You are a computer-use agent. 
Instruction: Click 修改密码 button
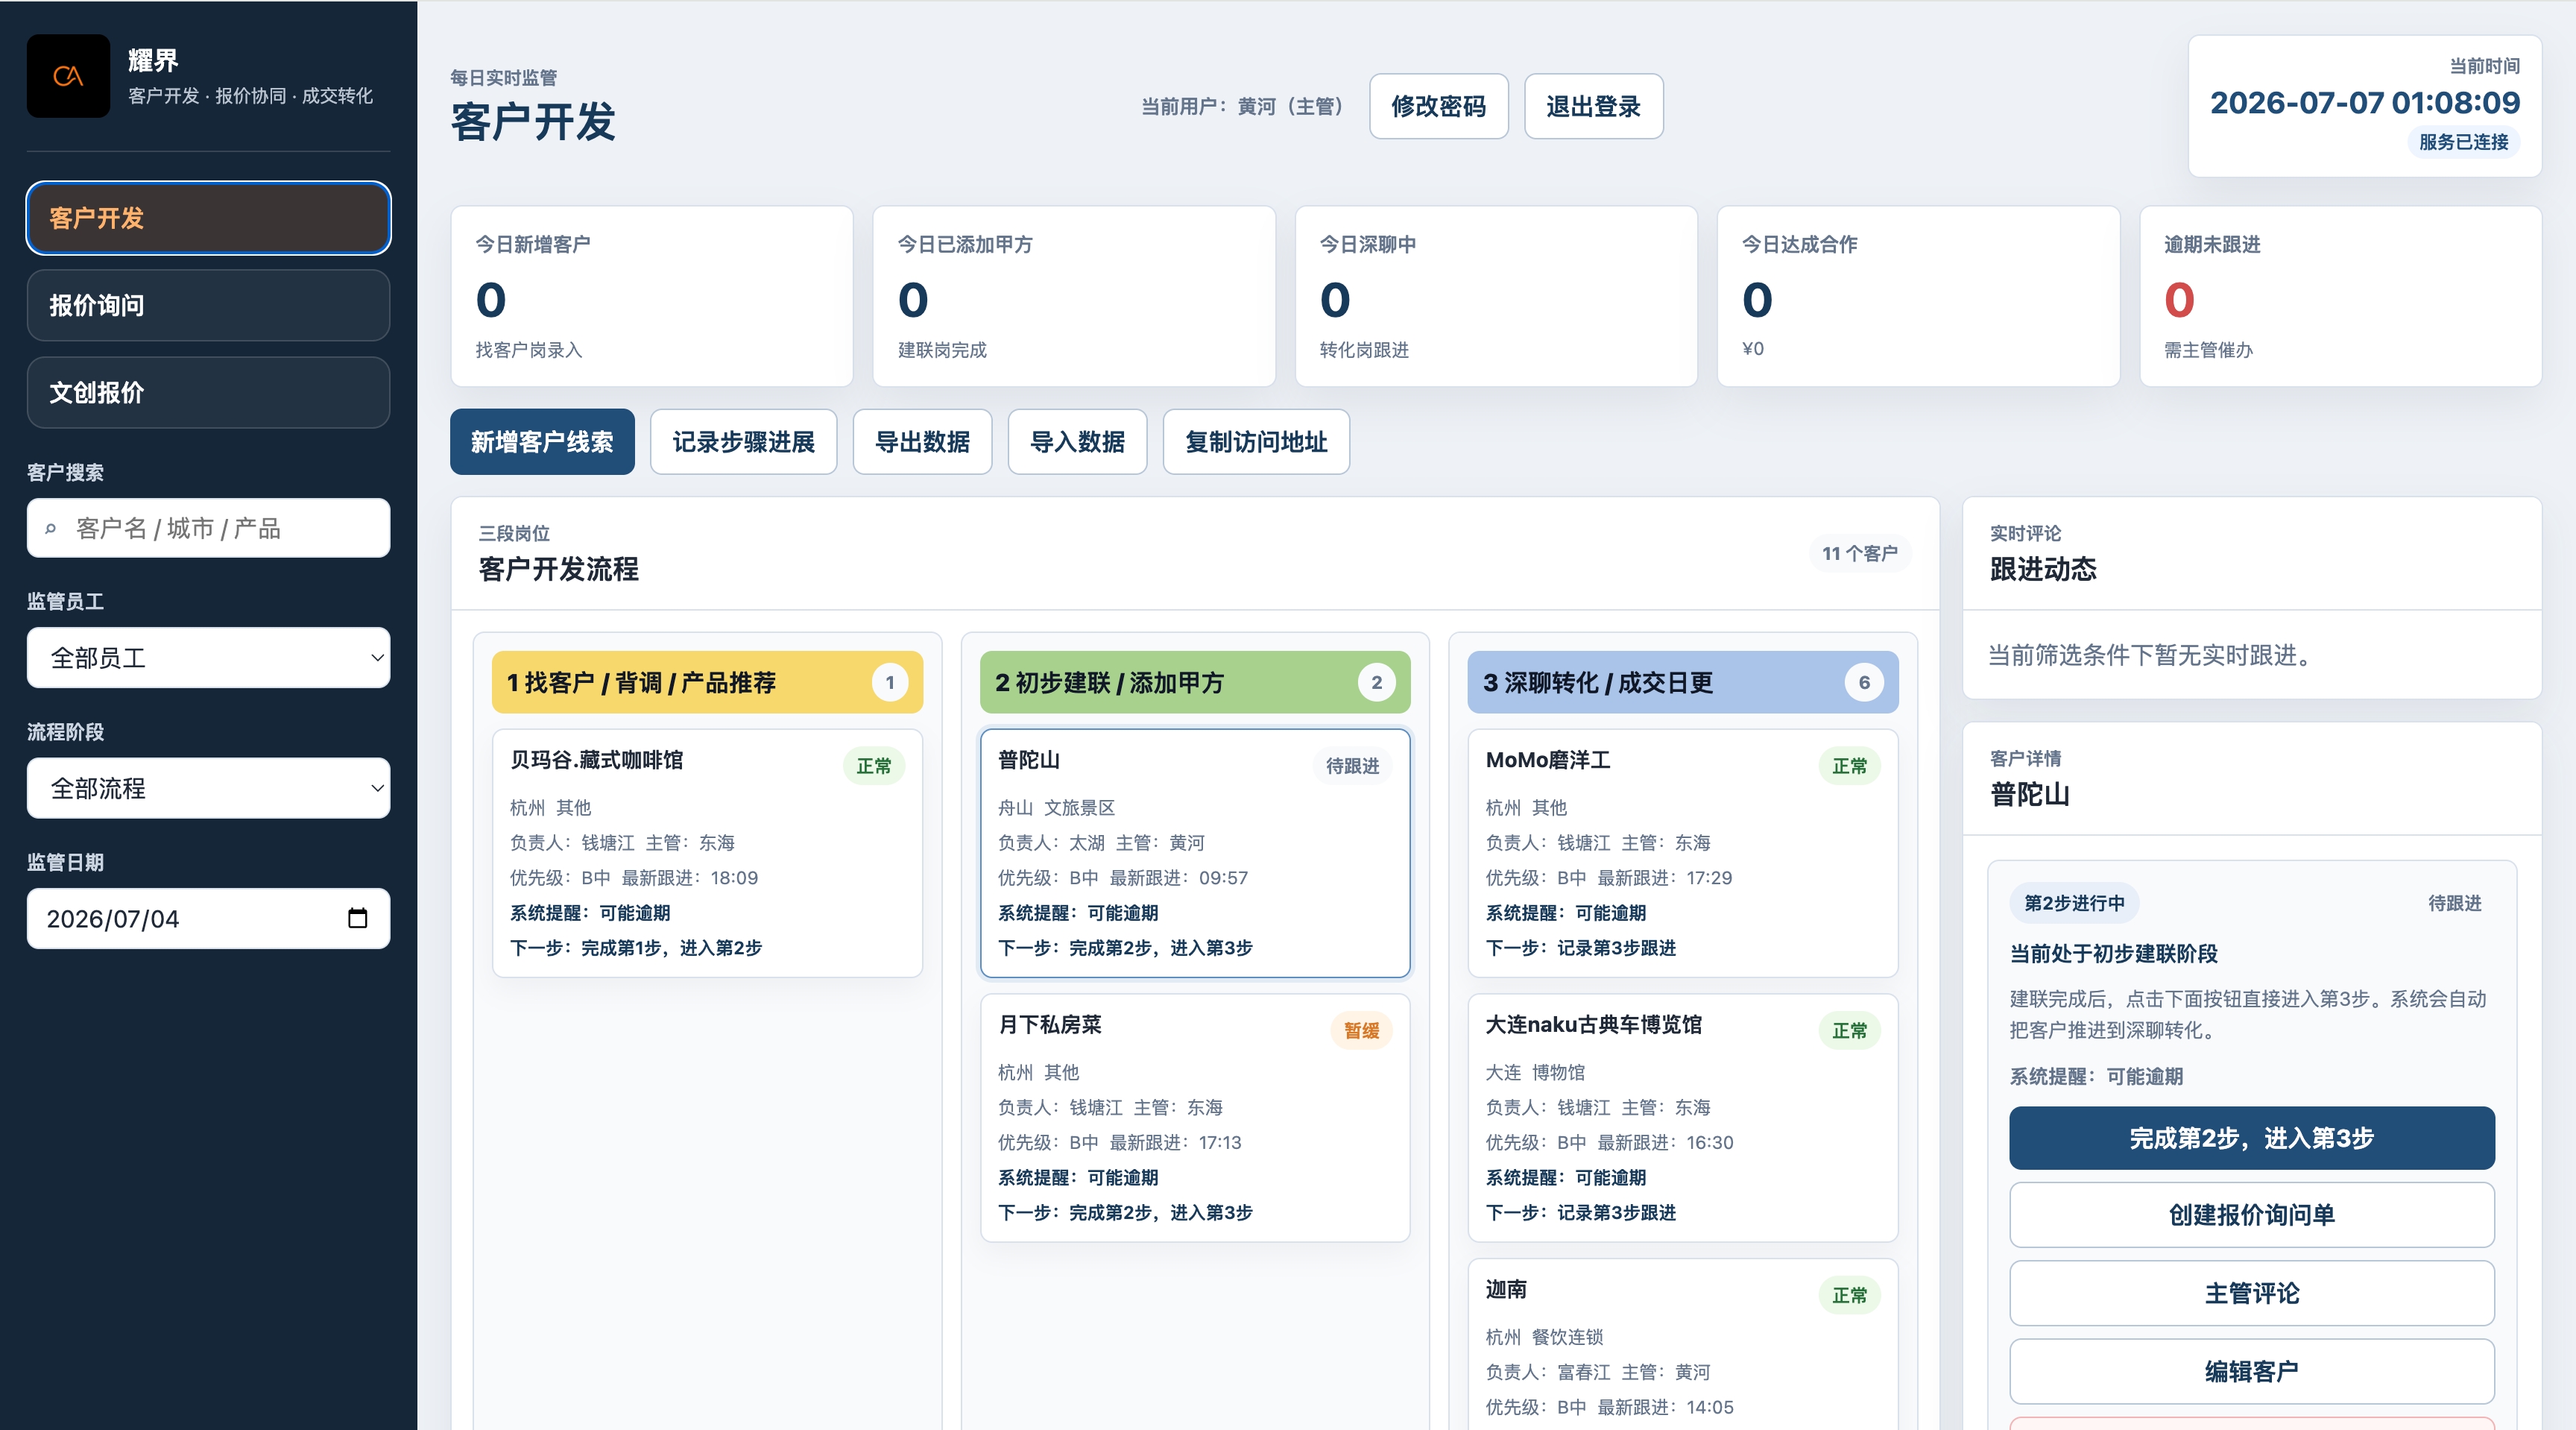coord(1438,106)
